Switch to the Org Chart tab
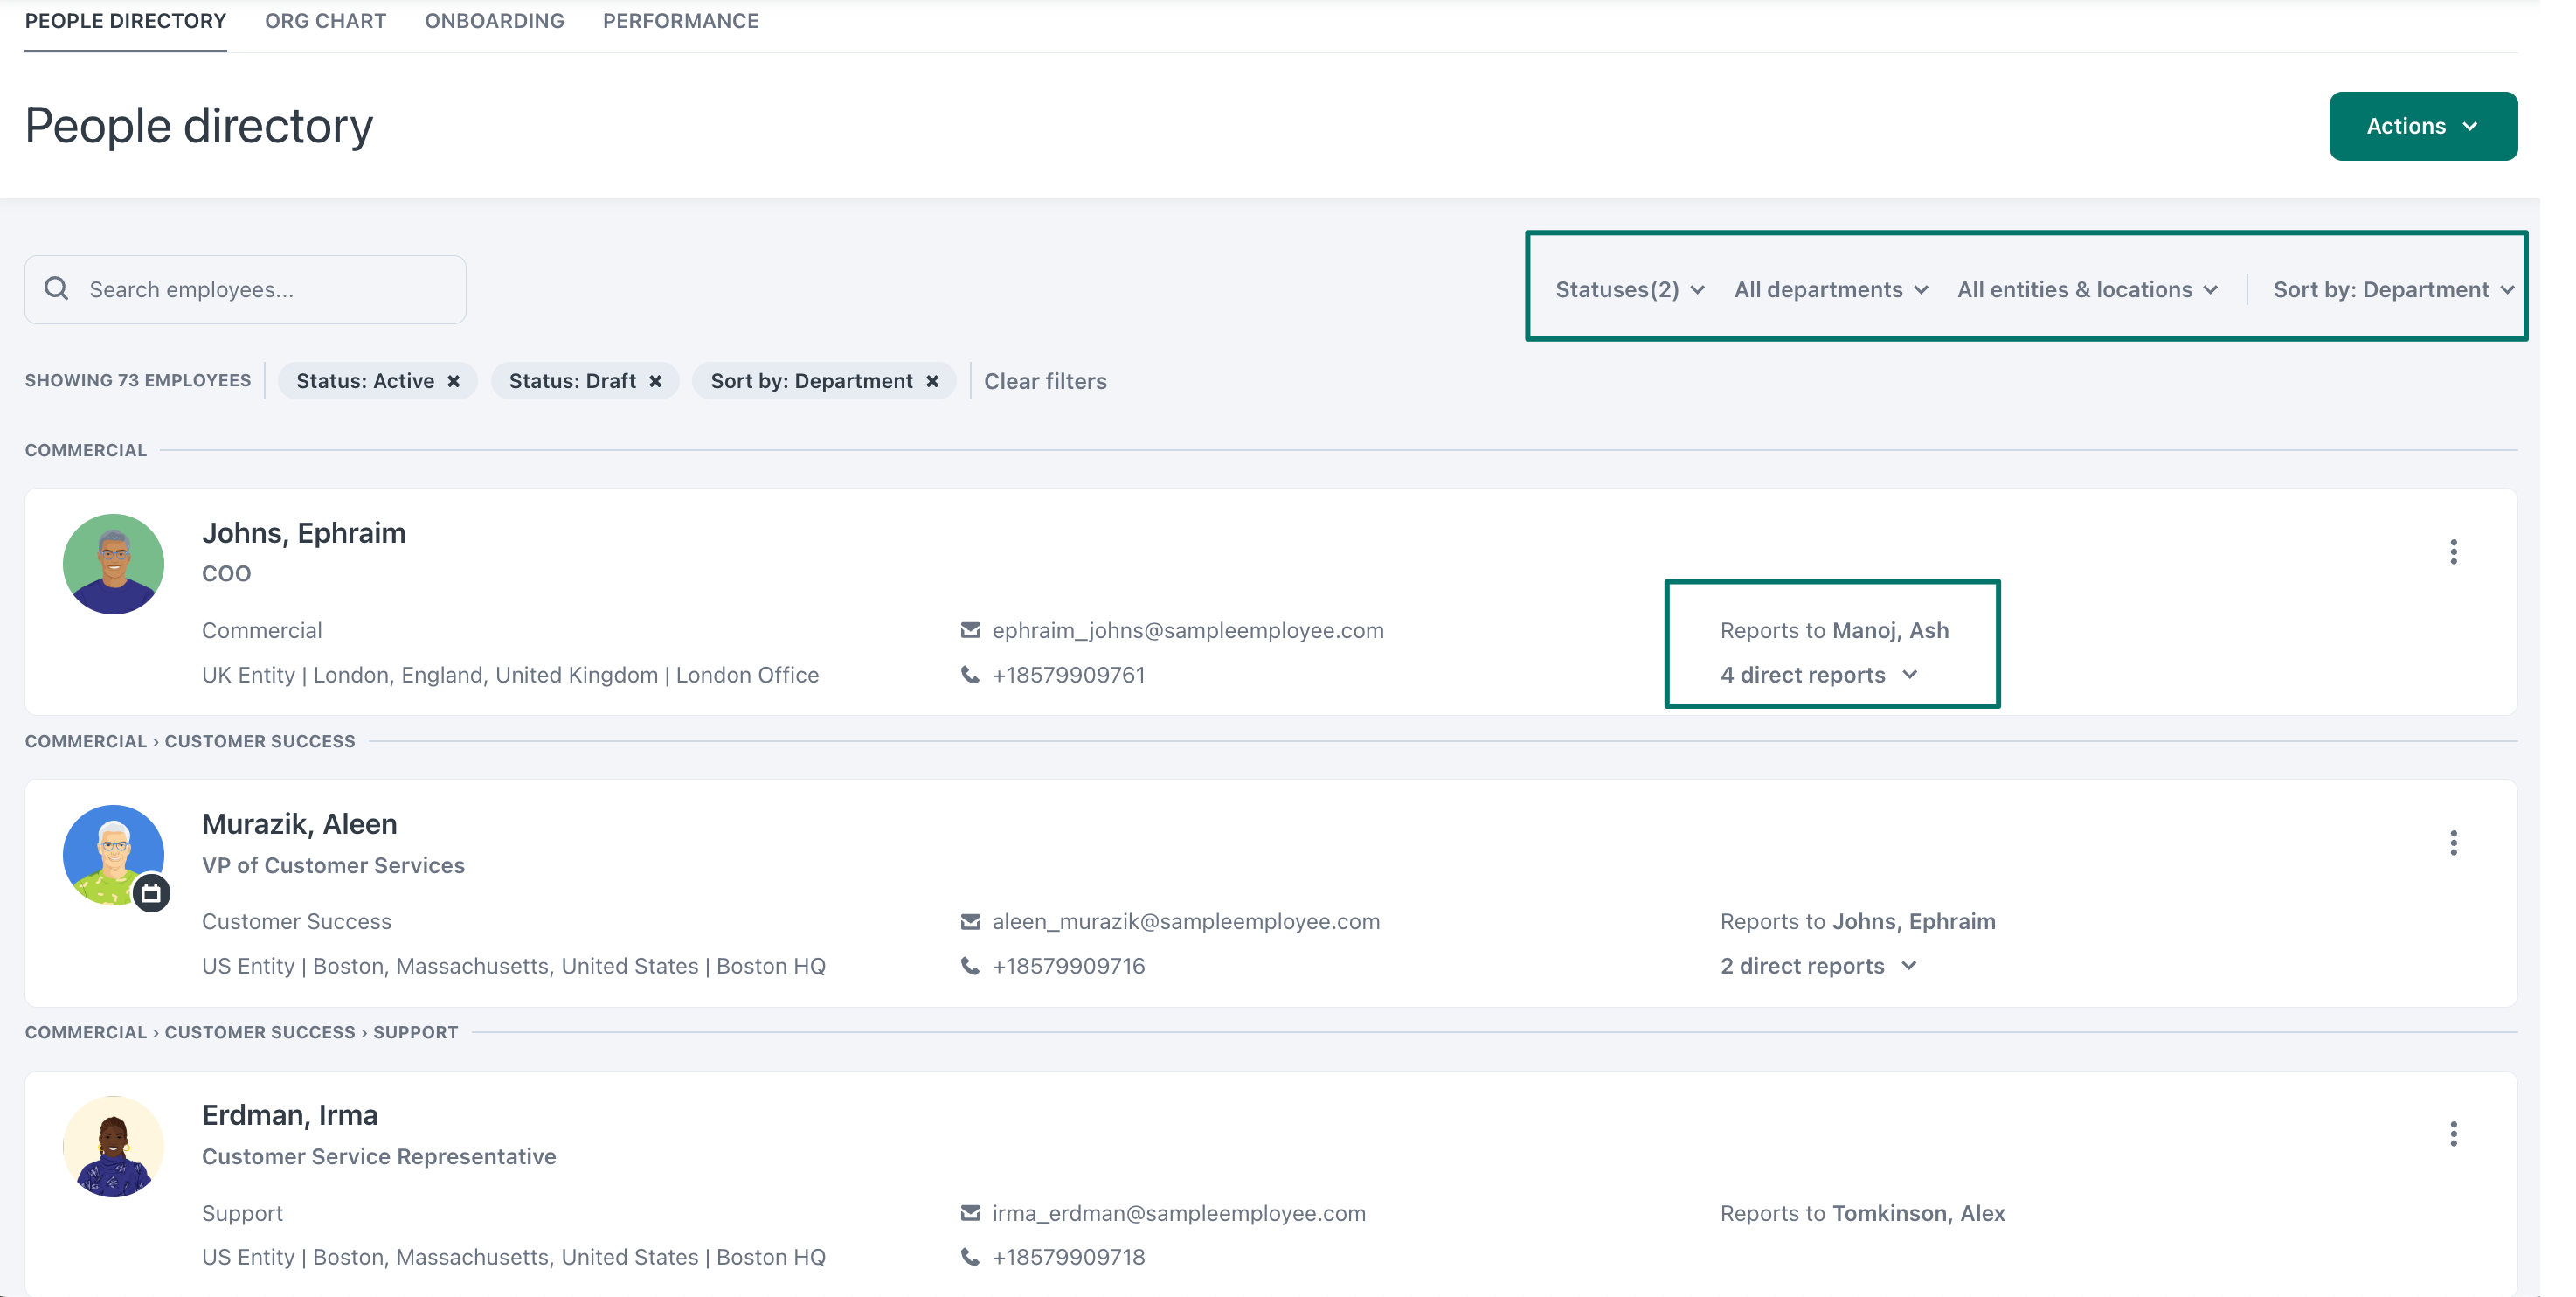Image resolution: width=2576 pixels, height=1297 pixels. tap(325, 20)
